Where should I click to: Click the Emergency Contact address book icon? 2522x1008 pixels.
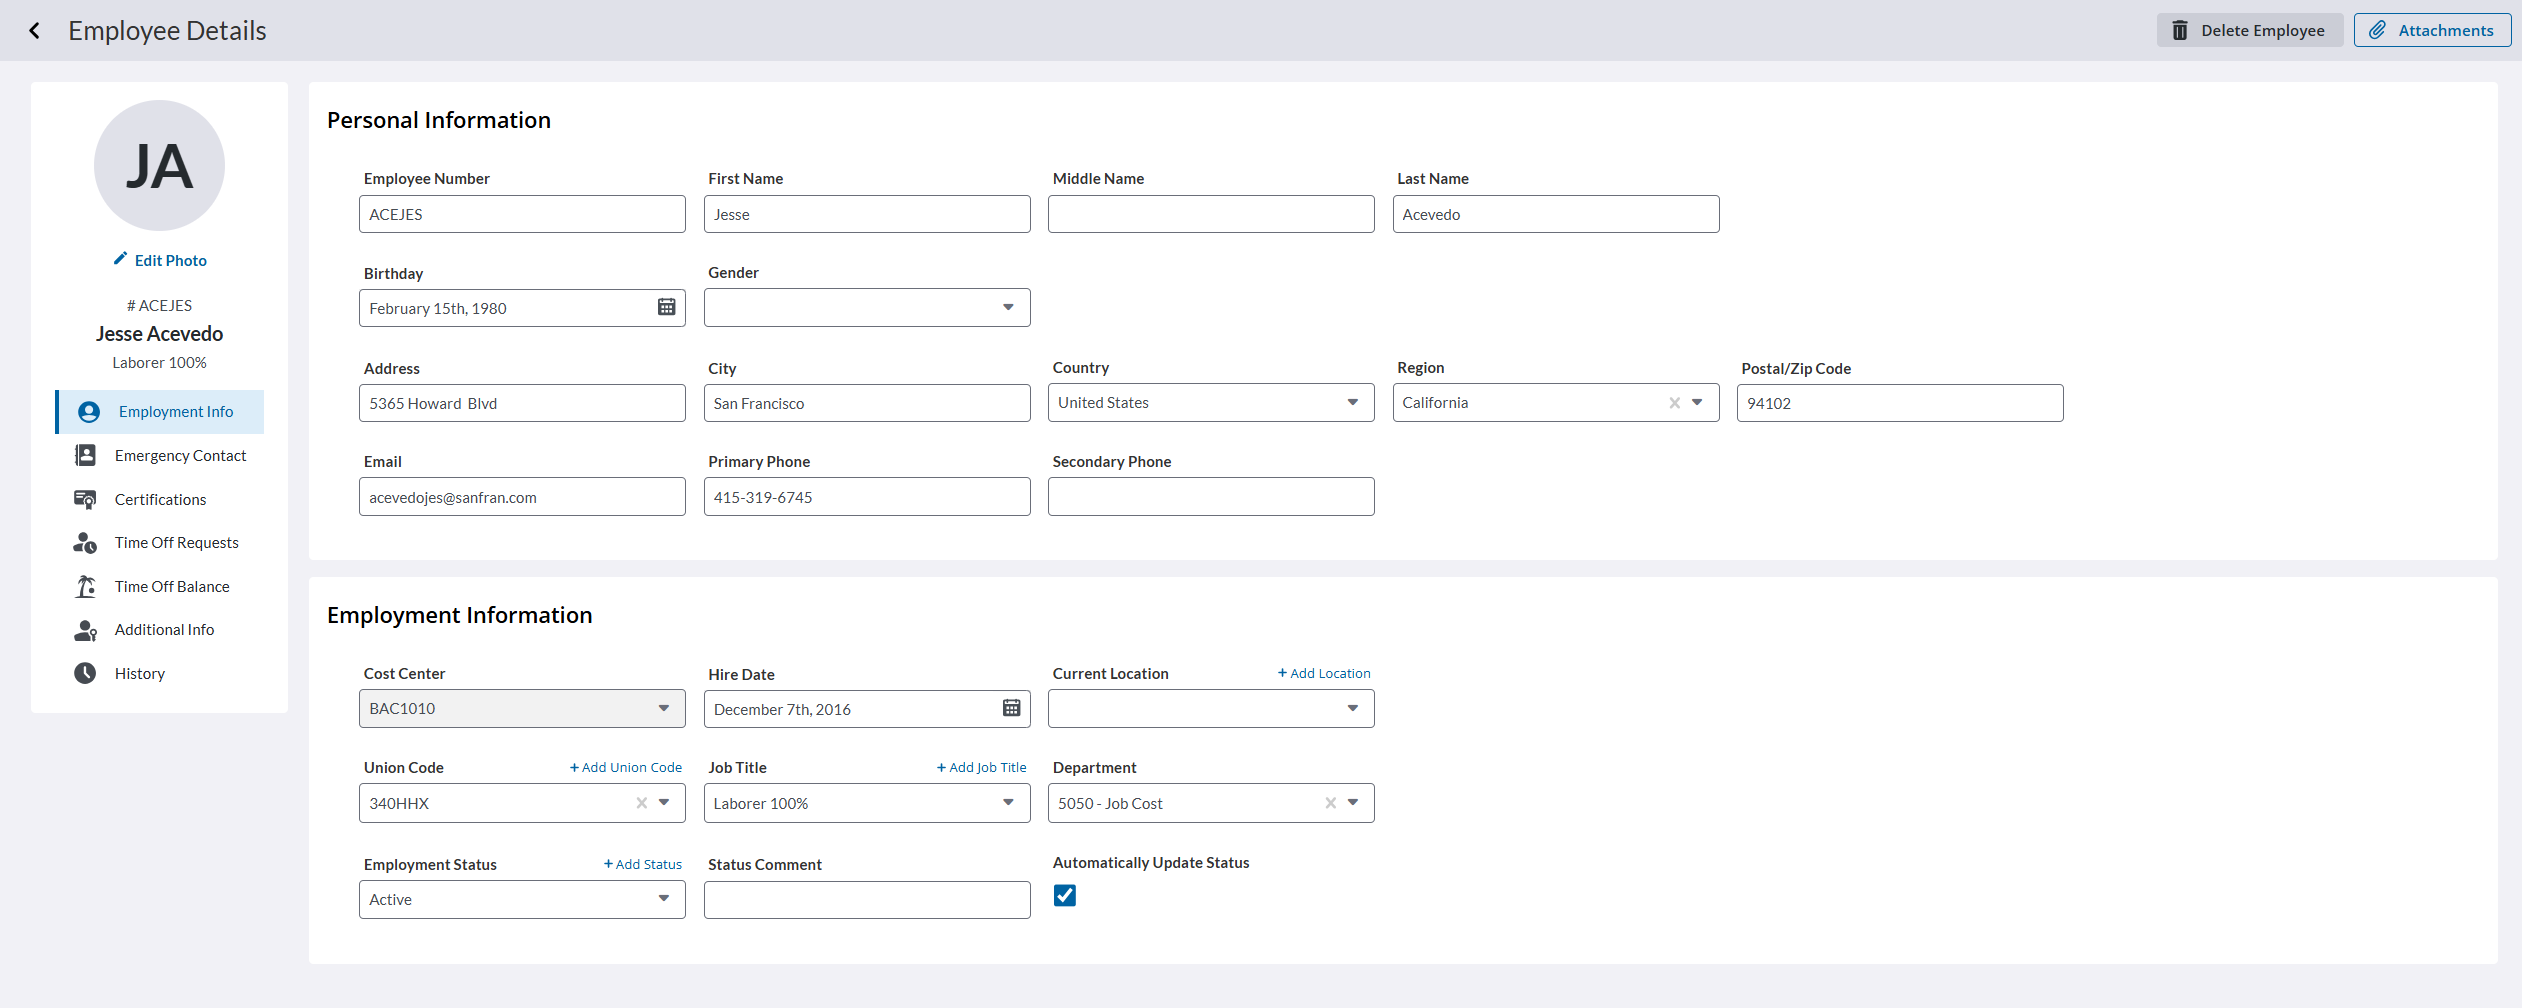click(86, 455)
